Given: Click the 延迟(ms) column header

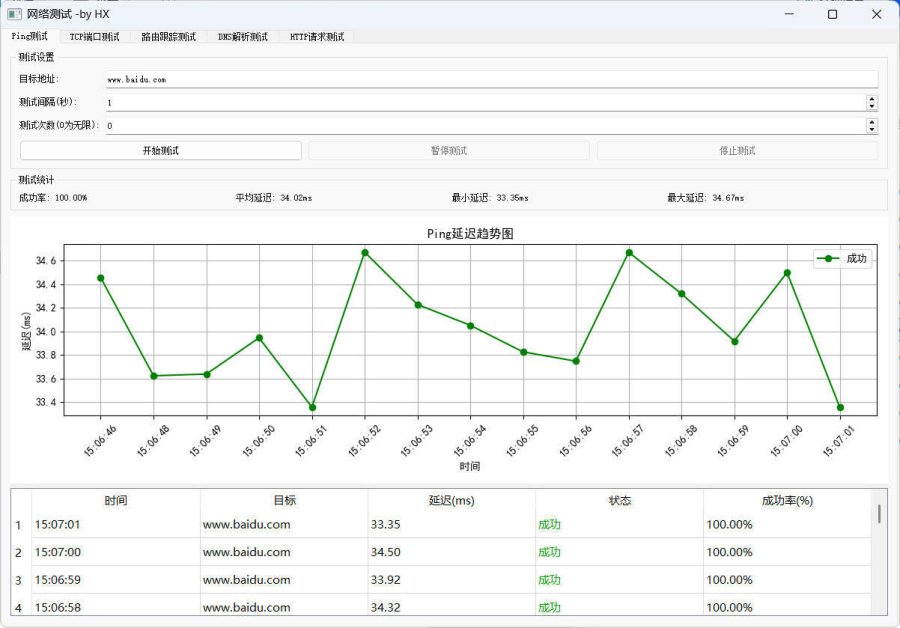Looking at the screenshot, I should (x=451, y=500).
